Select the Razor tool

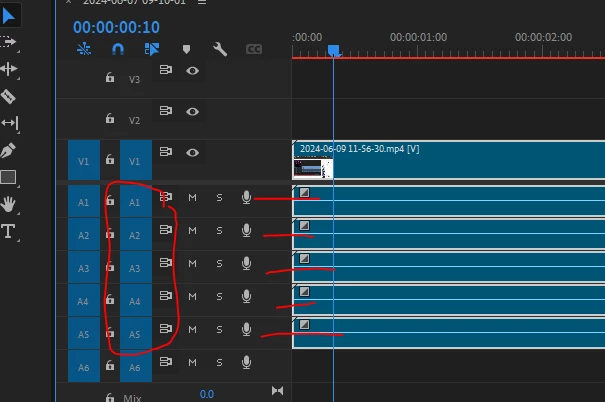click(8, 96)
